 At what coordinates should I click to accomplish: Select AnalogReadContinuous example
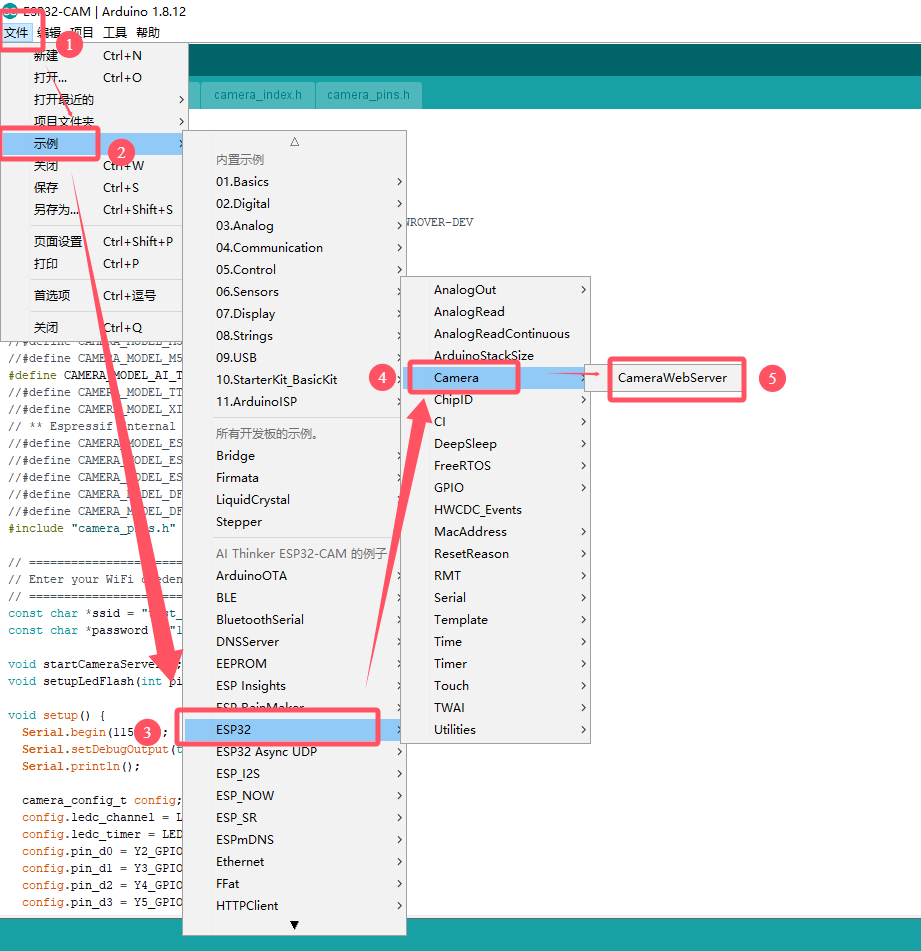(x=495, y=334)
